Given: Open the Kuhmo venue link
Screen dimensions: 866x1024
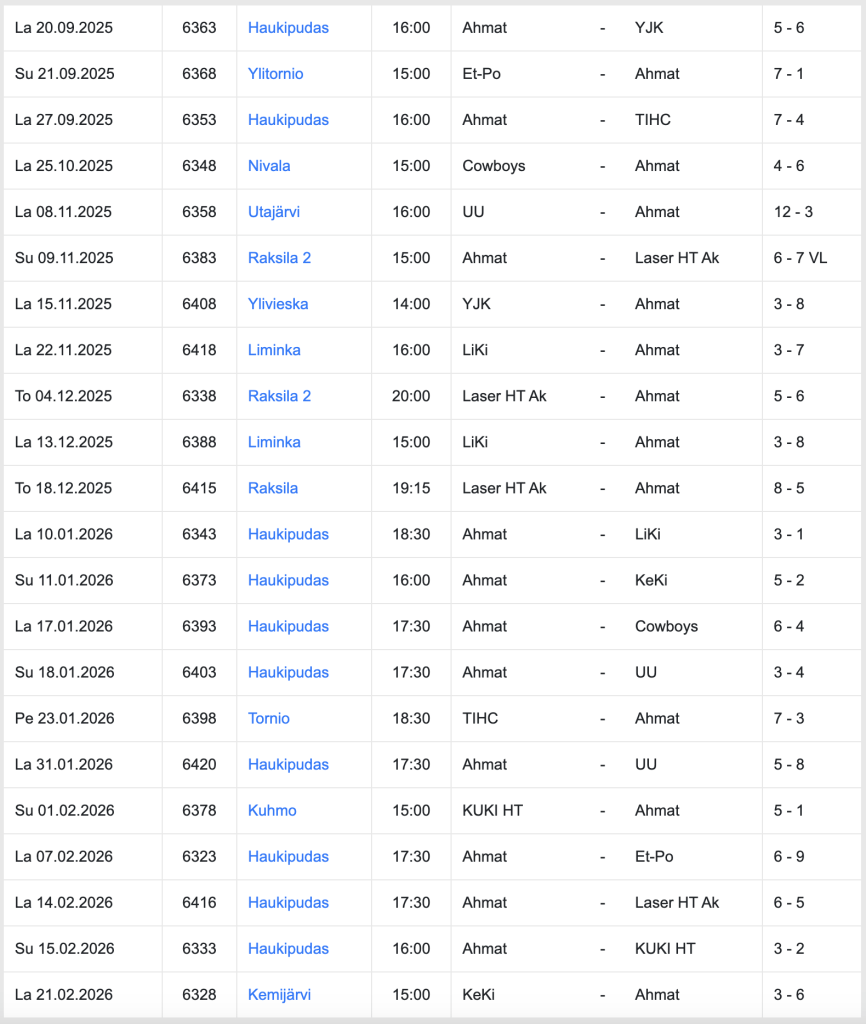Looking at the screenshot, I should tap(272, 810).
